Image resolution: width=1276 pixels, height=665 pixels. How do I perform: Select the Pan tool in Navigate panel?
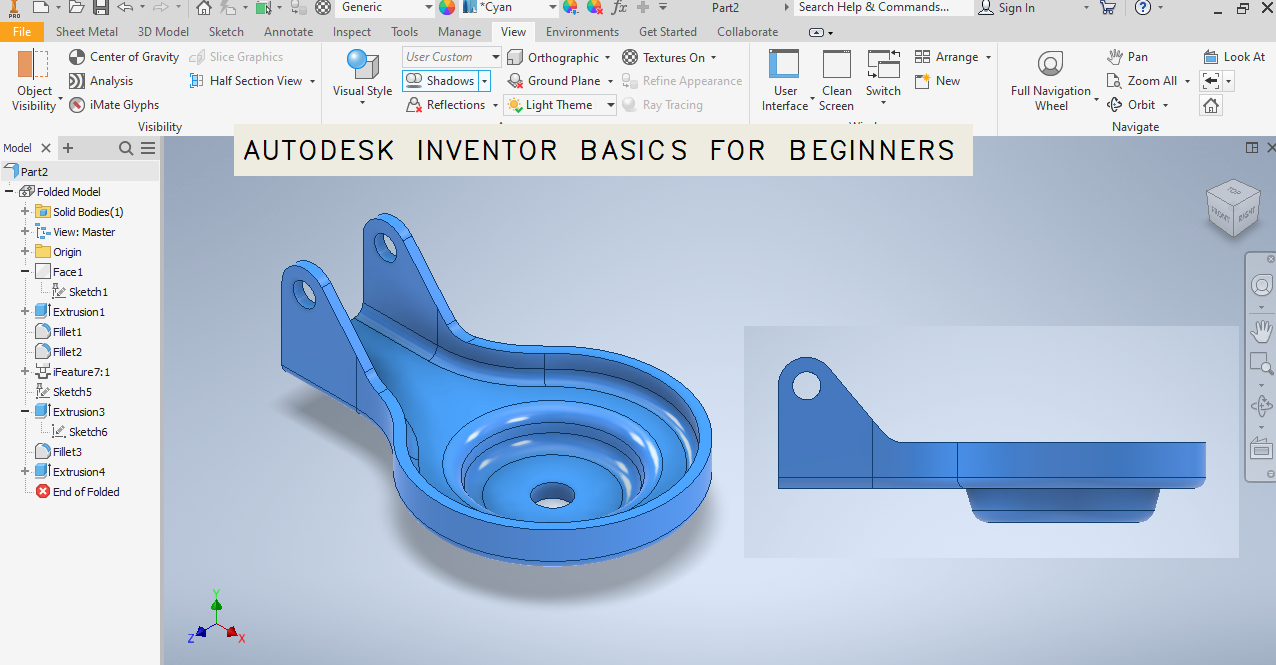pos(1127,57)
